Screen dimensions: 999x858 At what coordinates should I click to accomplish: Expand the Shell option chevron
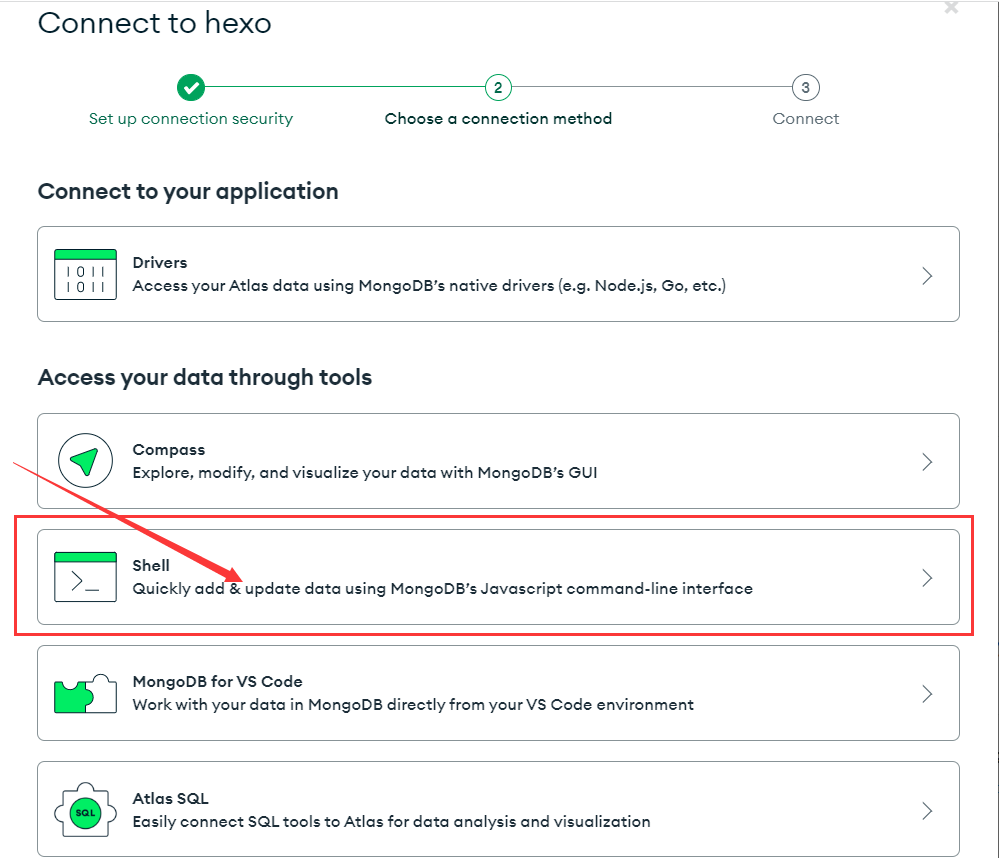point(927,578)
